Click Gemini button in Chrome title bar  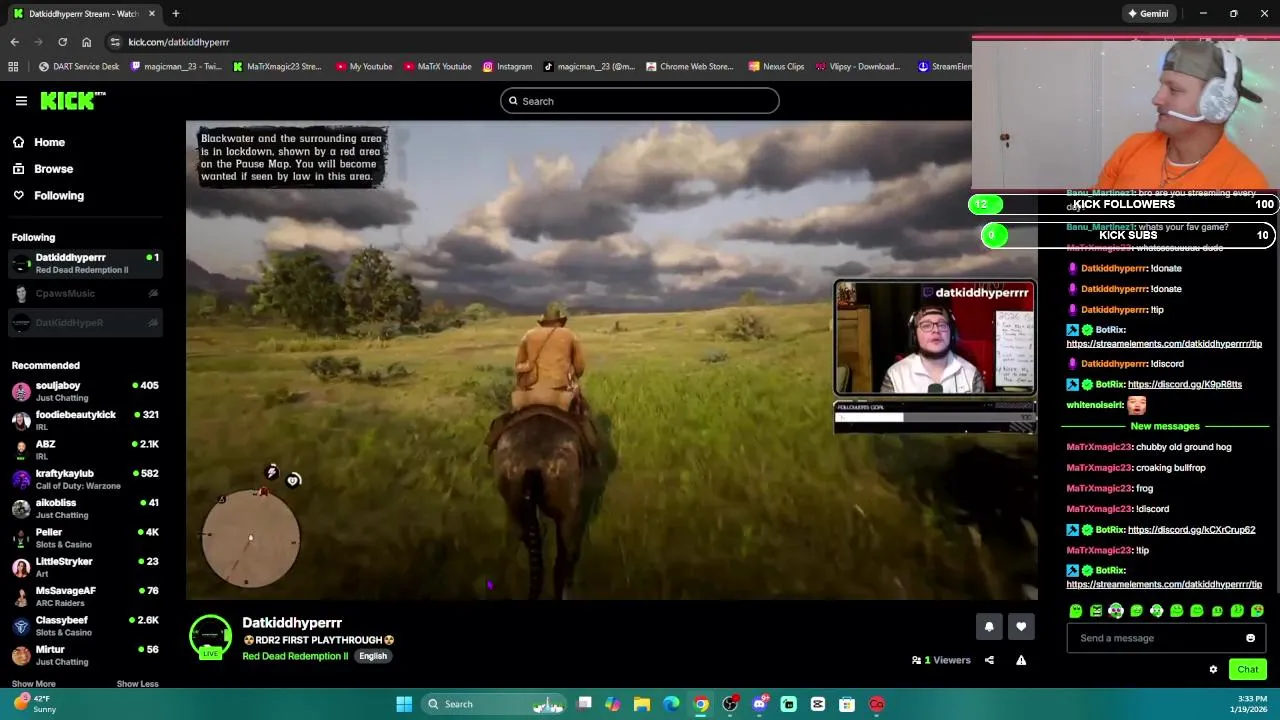pos(1148,14)
